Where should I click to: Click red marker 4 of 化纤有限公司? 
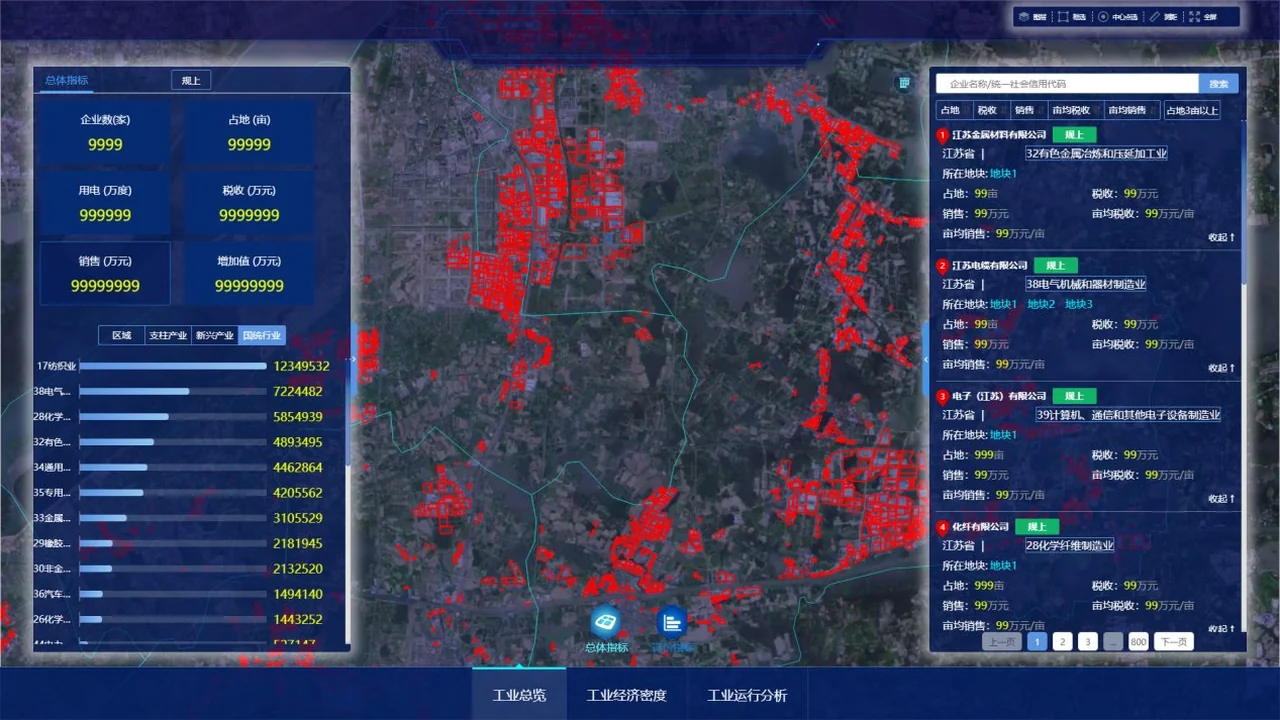tap(942, 527)
